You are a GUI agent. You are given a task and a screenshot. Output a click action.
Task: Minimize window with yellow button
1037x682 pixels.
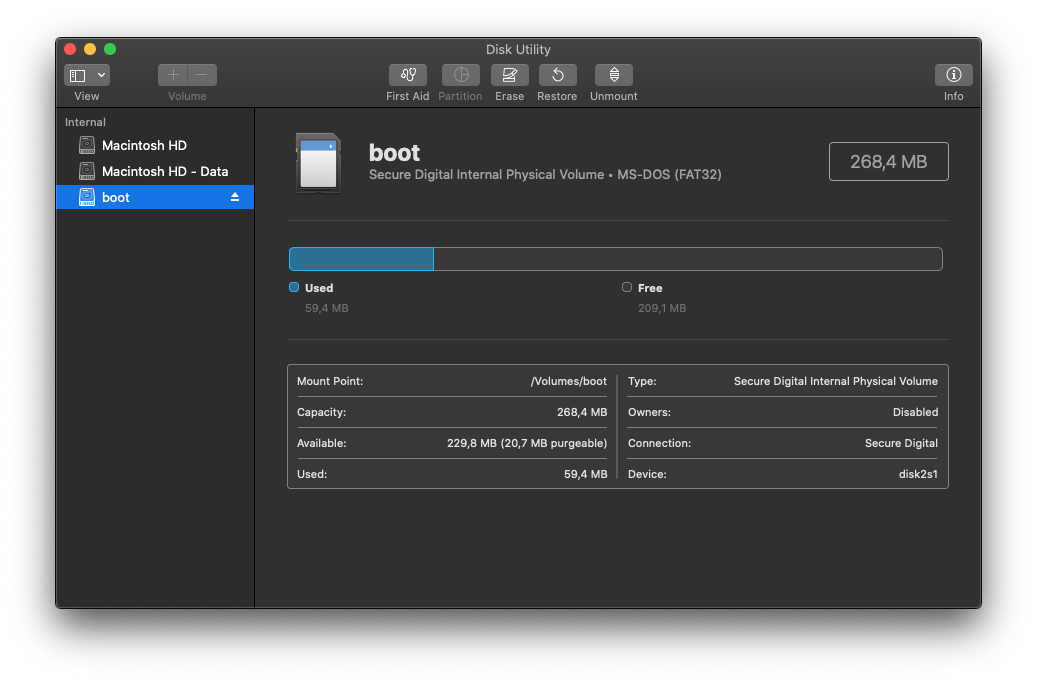90,49
